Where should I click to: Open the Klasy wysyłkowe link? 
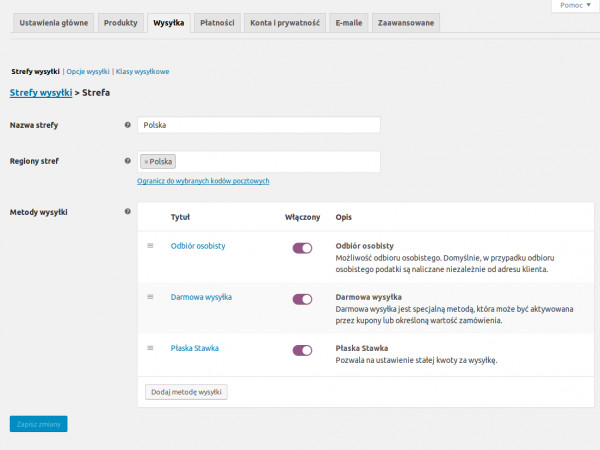pyautogui.click(x=142, y=72)
